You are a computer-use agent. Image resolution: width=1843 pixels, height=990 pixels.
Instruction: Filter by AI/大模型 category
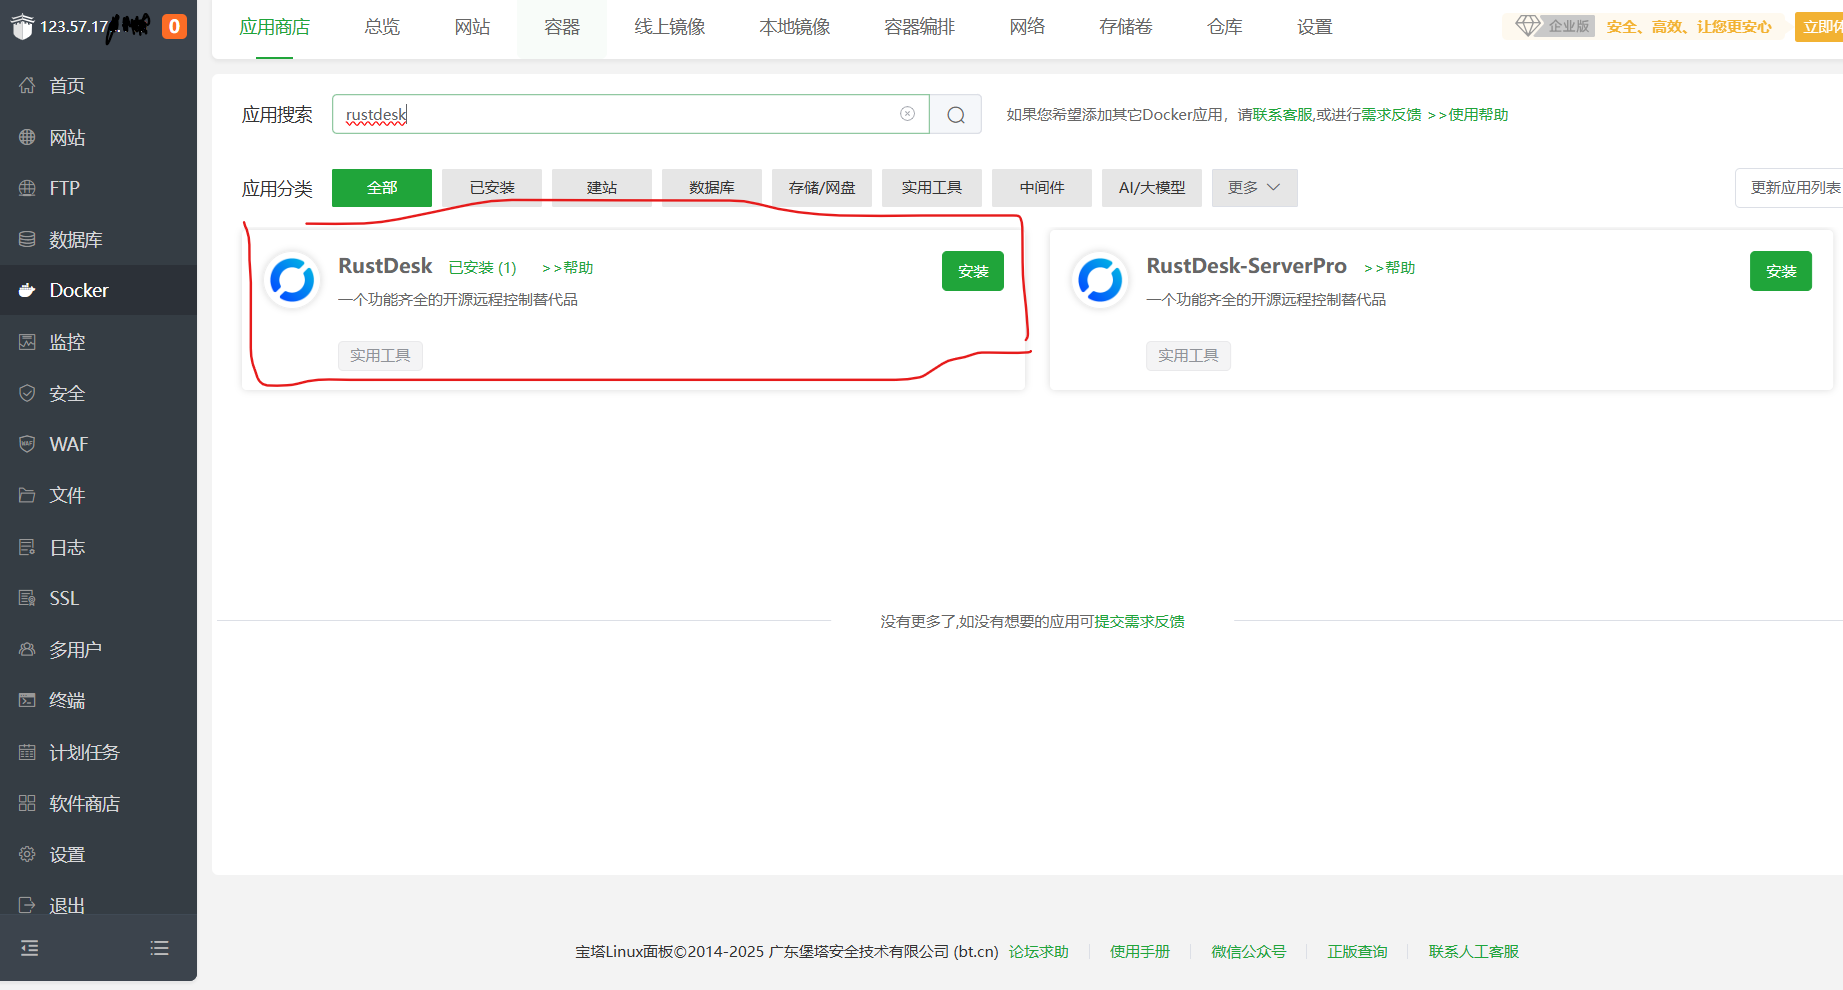tap(1152, 188)
